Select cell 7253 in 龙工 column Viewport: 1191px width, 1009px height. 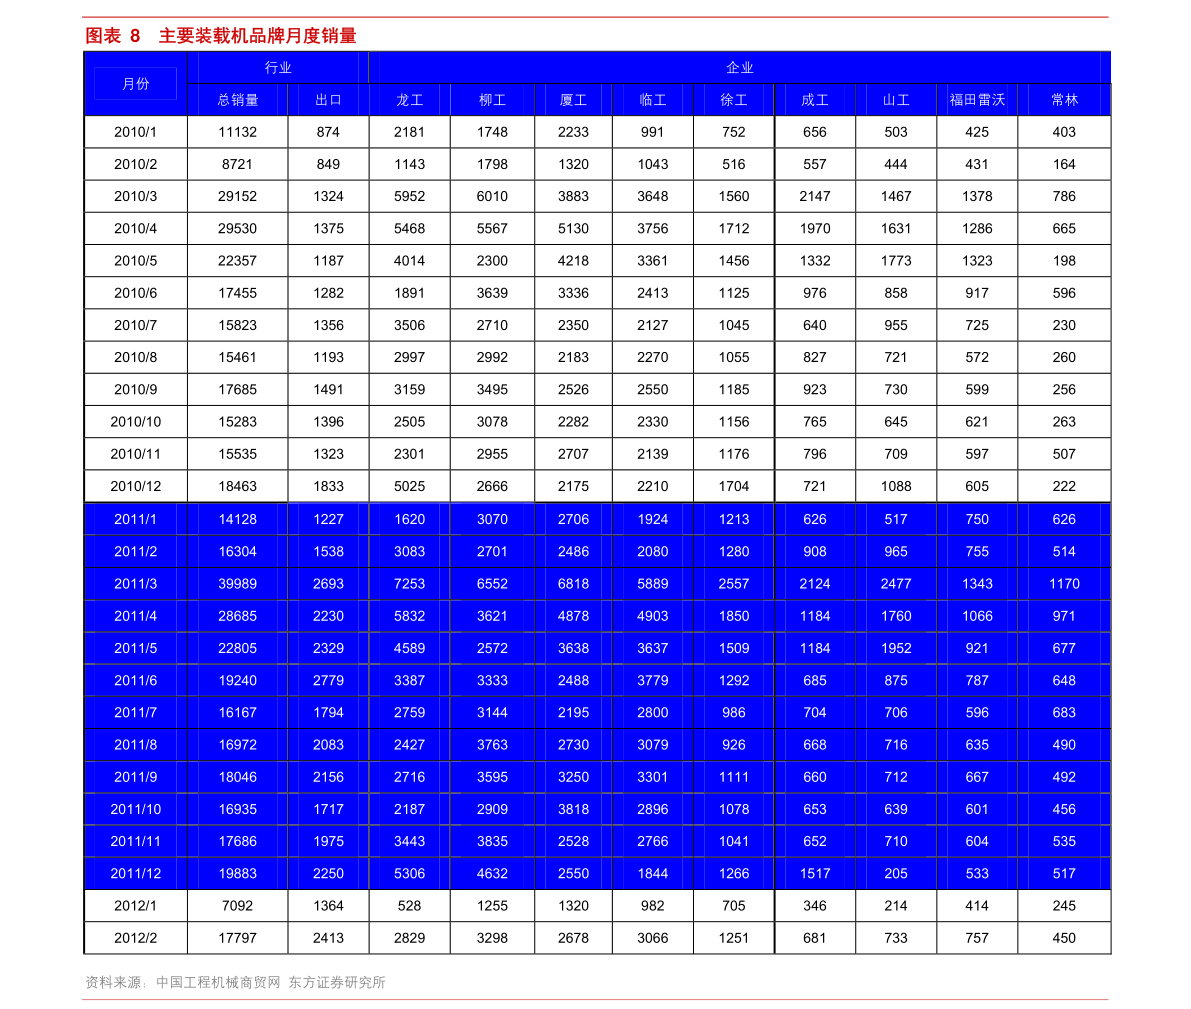click(x=409, y=584)
